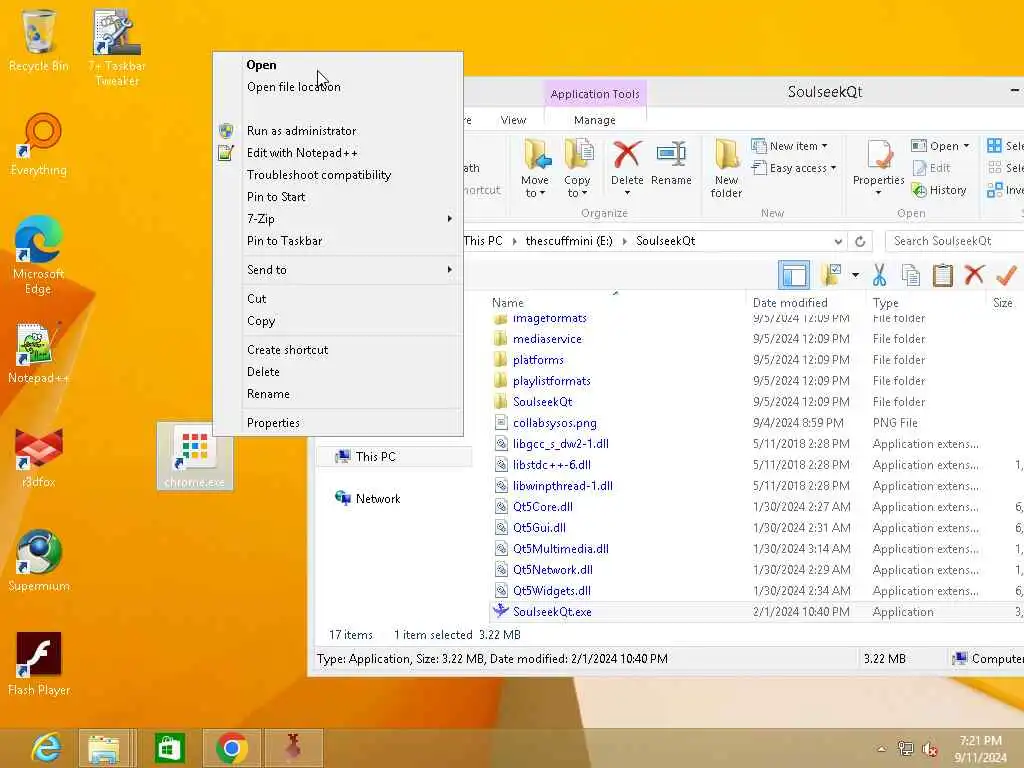The width and height of the screenshot is (1024, 768).
Task: Select the chrome.exe desktop shortcut
Action: (195, 456)
